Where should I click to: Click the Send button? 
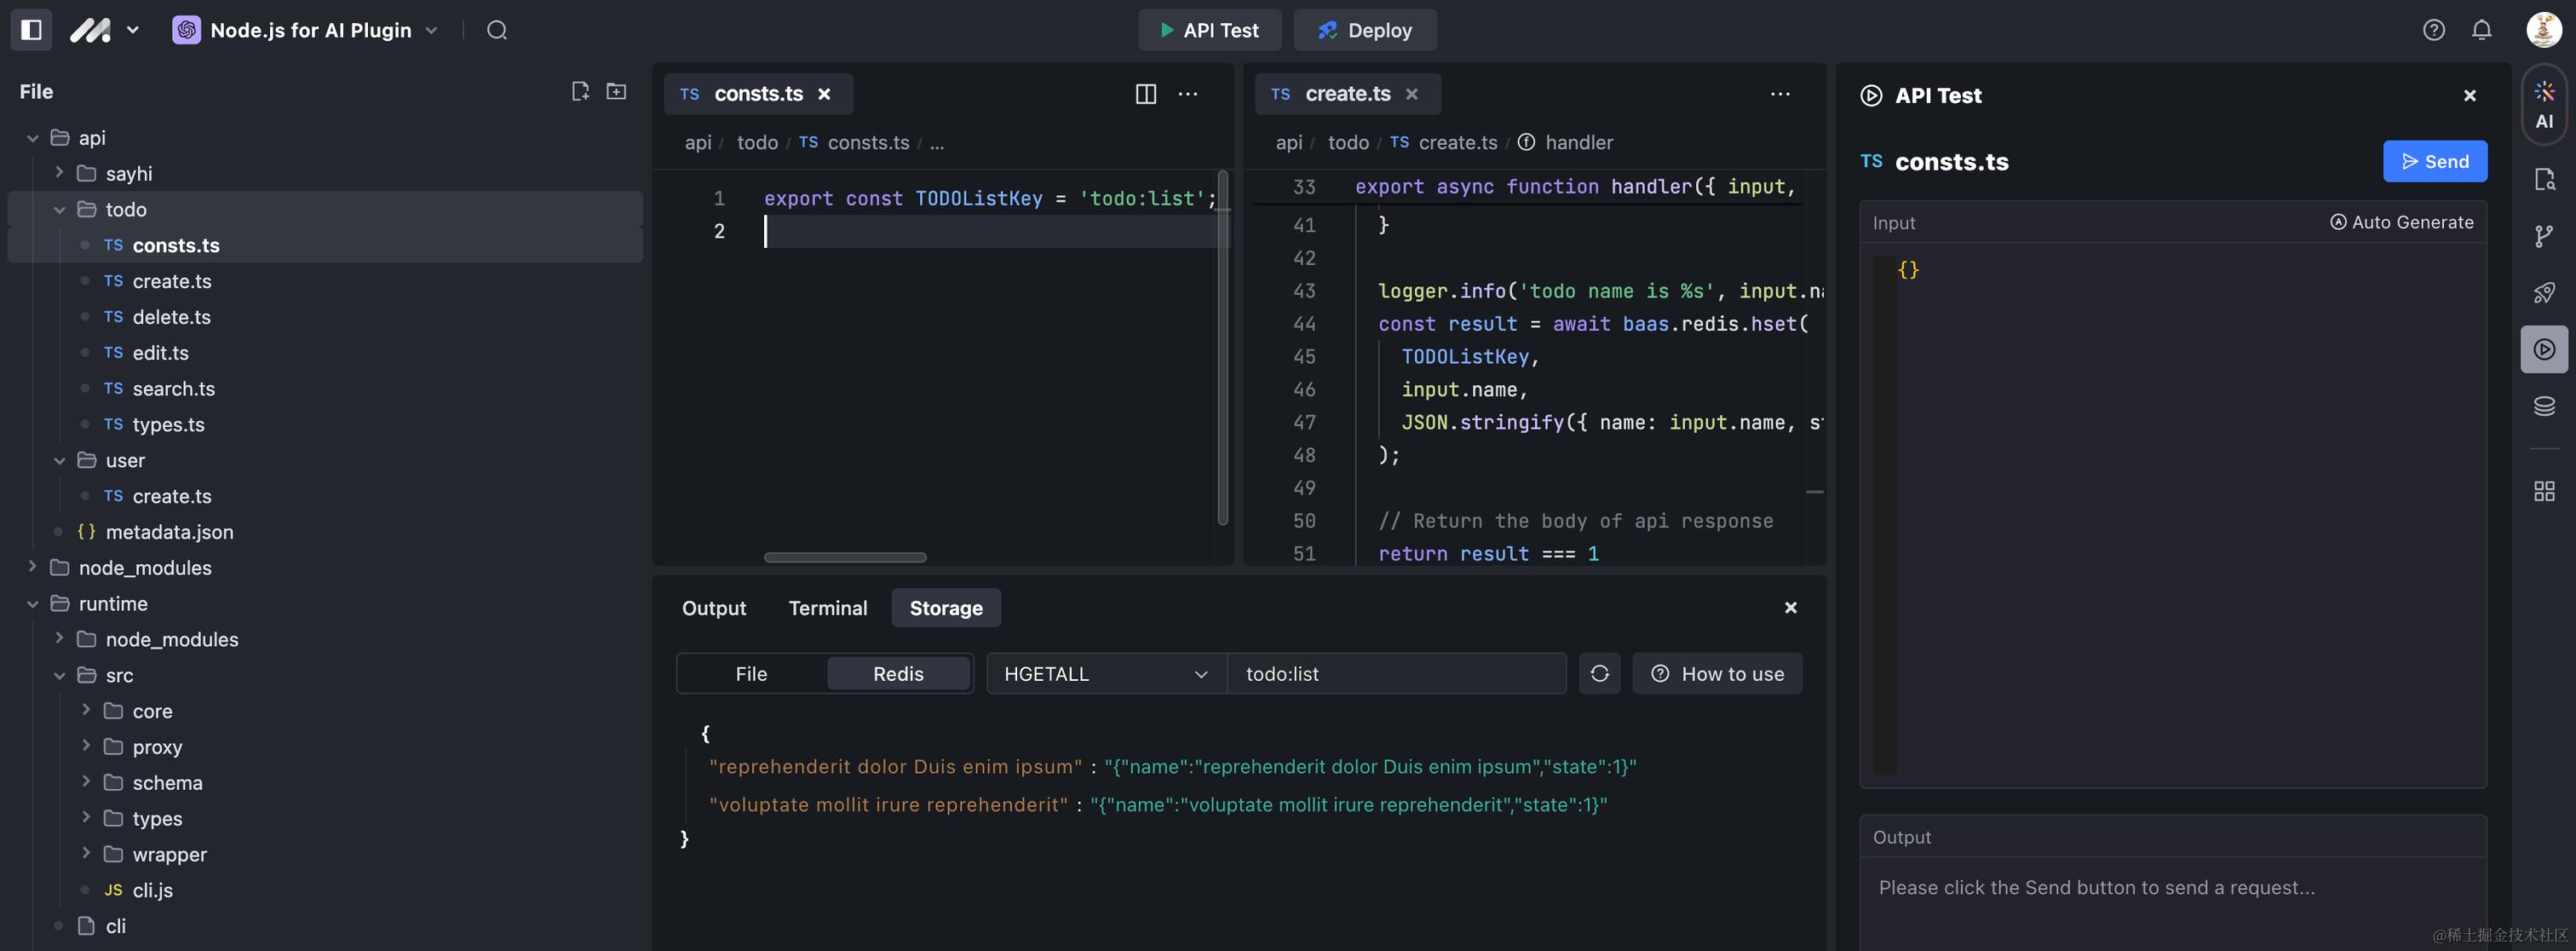[2434, 162]
